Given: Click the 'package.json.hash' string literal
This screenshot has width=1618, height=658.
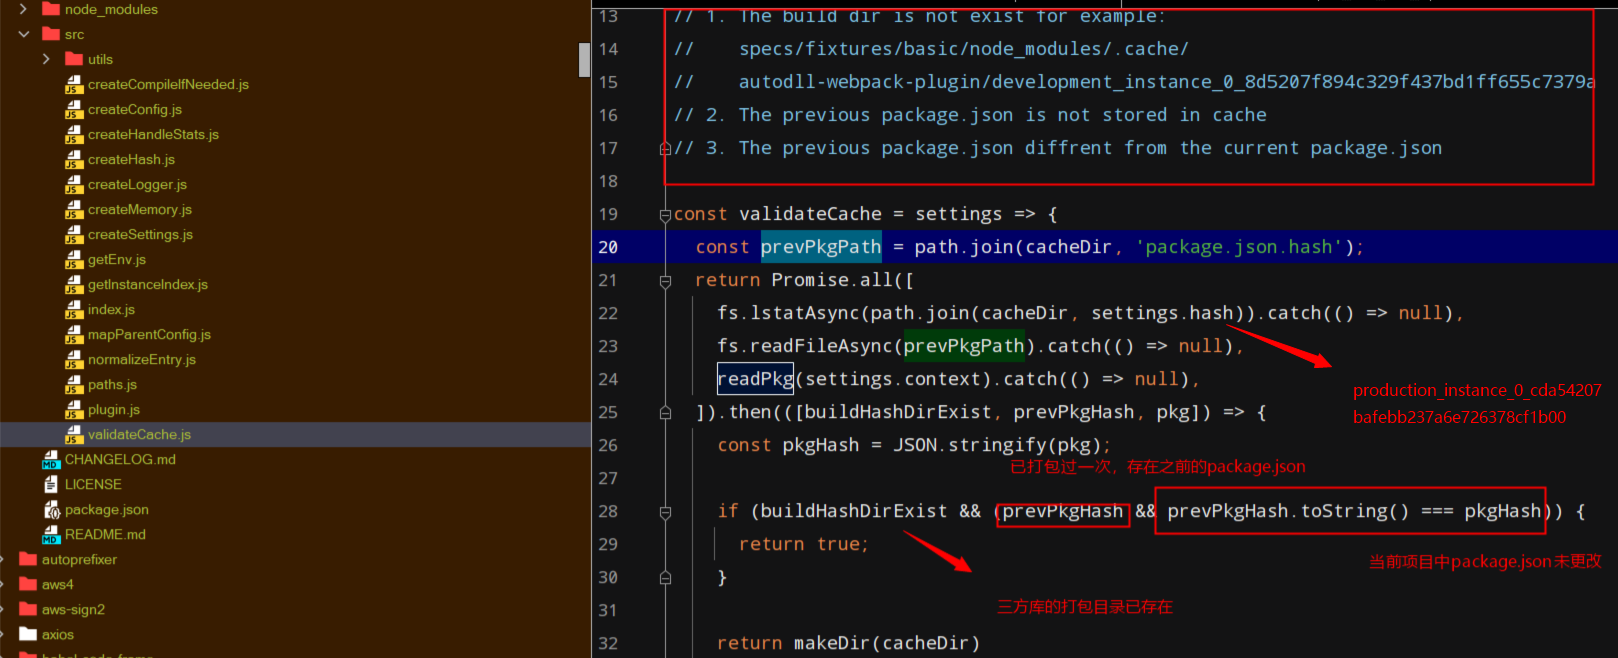Looking at the screenshot, I should tap(1239, 247).
